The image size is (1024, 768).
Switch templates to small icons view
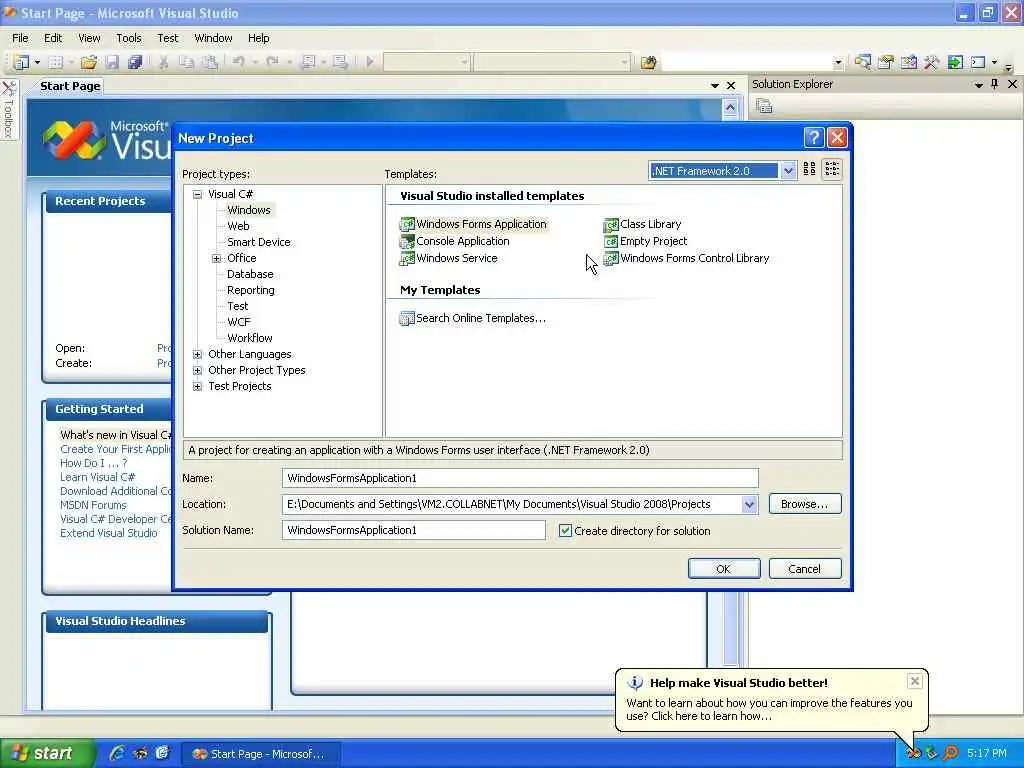coord(832,169)
